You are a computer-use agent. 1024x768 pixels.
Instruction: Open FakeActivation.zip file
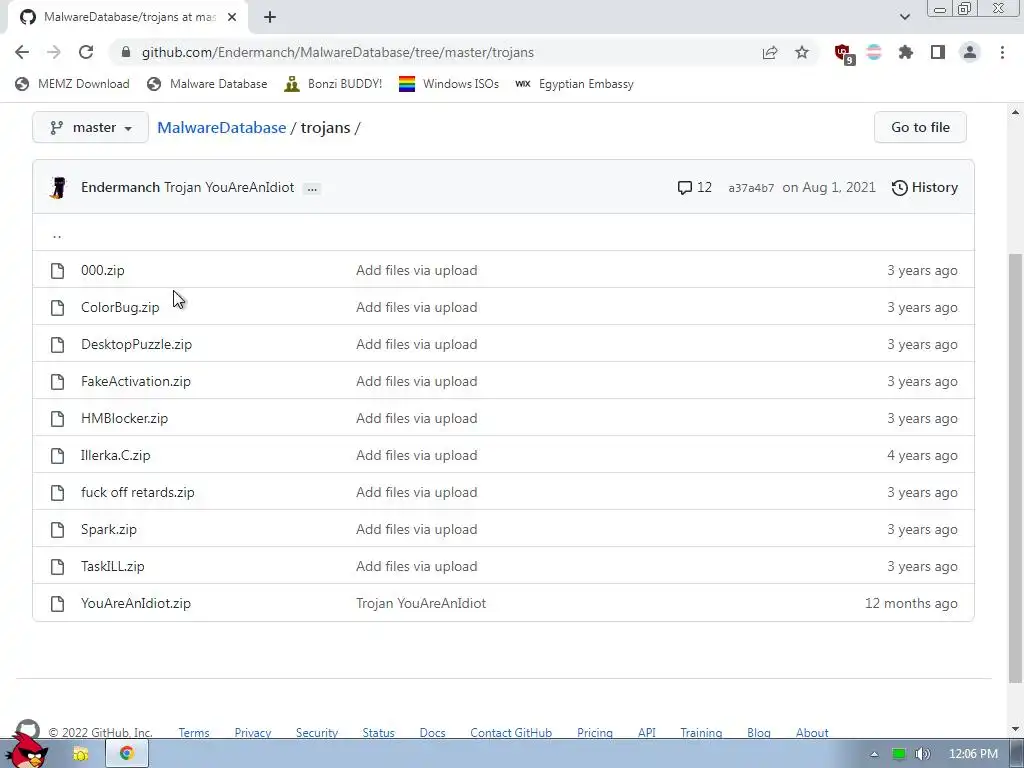[136, 381]
